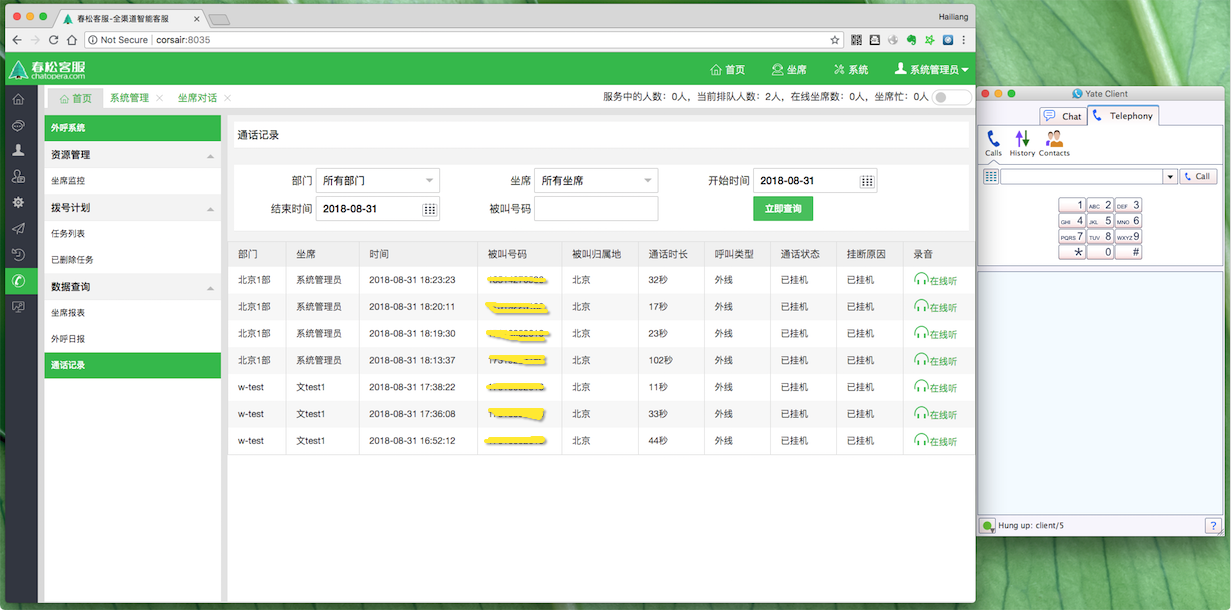Click green star extension icon in Chrome
Screen dimensions: 1231x610
[x=929, y=40]
